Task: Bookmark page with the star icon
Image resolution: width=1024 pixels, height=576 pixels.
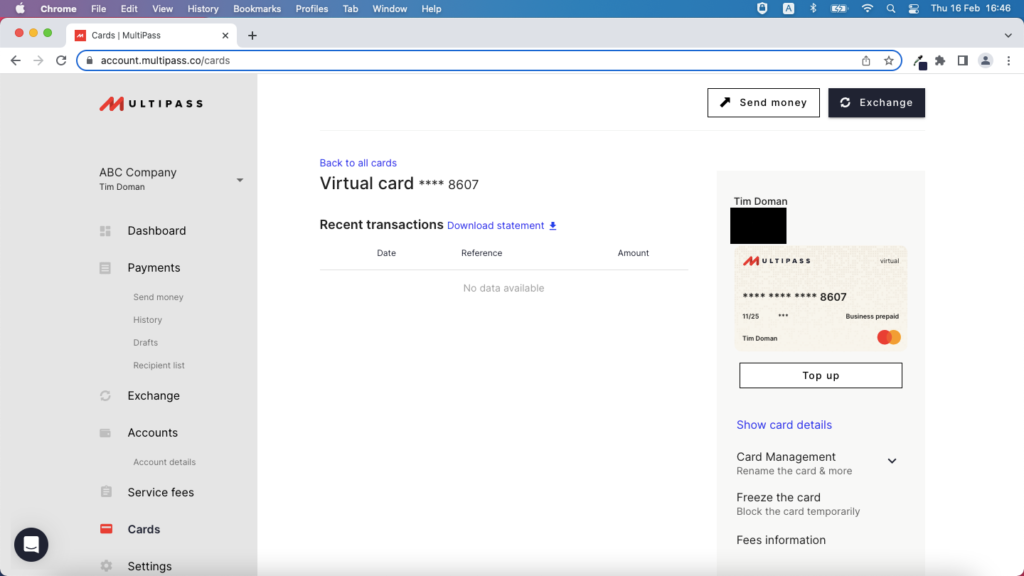Action: [888, 61]
